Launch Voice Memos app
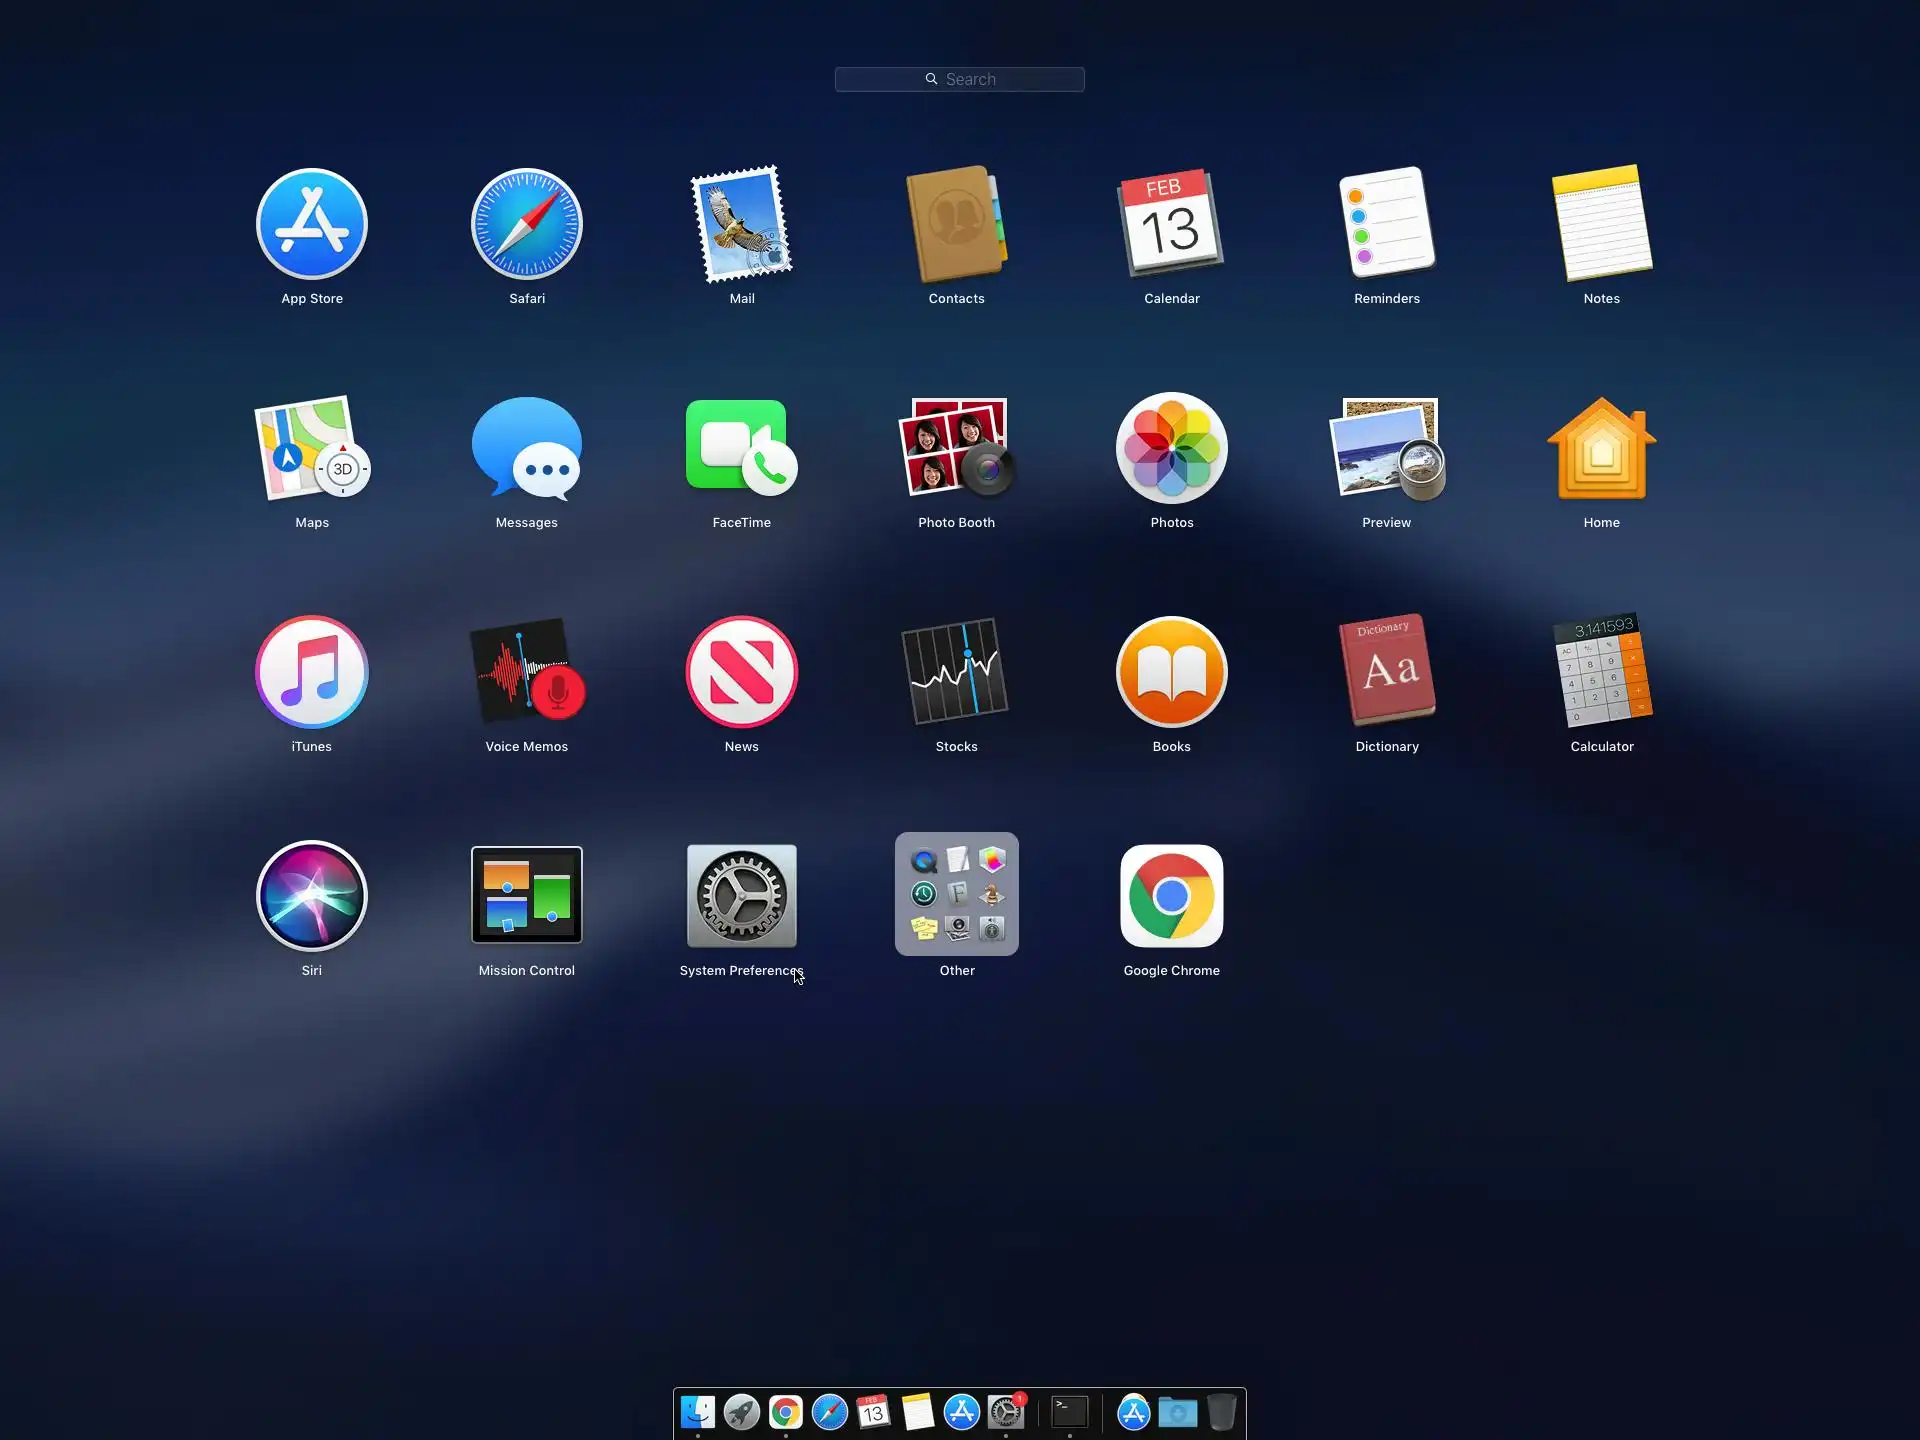 click(x=527, y=672)
